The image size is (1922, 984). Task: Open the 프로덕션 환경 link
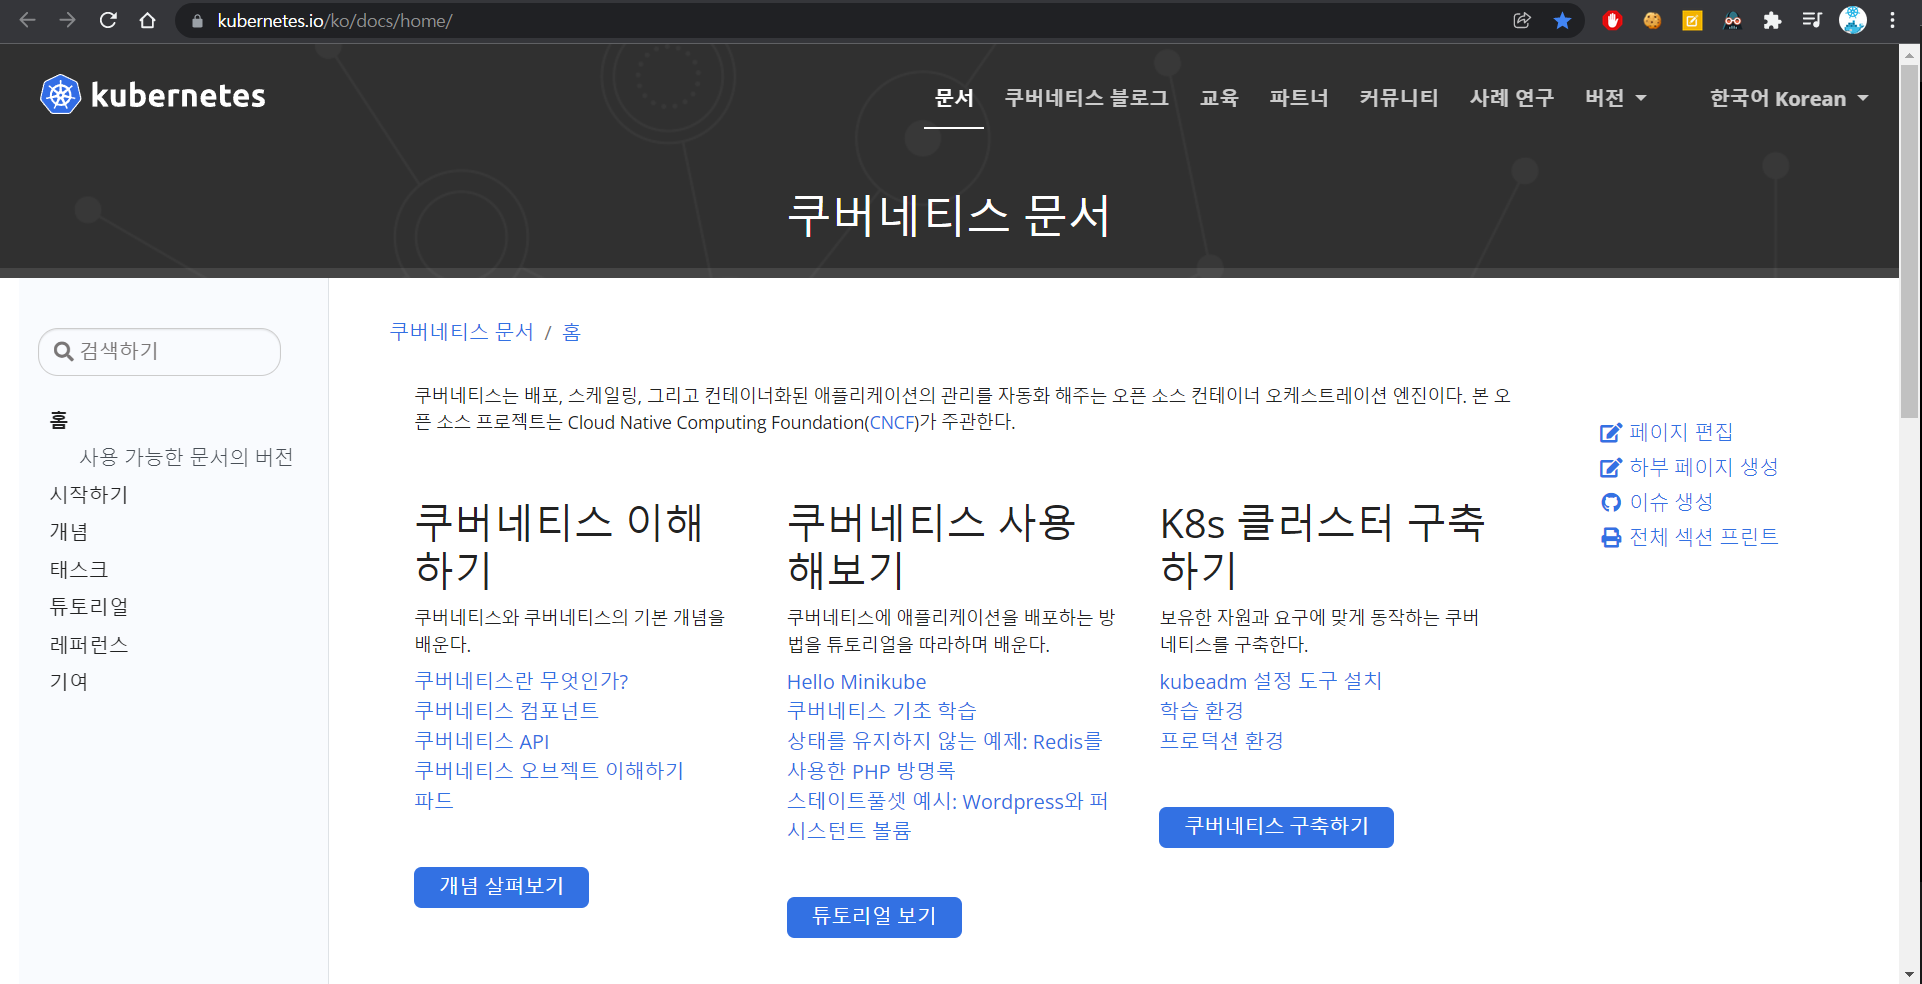pyautogui.click(x=1221, y=741)
